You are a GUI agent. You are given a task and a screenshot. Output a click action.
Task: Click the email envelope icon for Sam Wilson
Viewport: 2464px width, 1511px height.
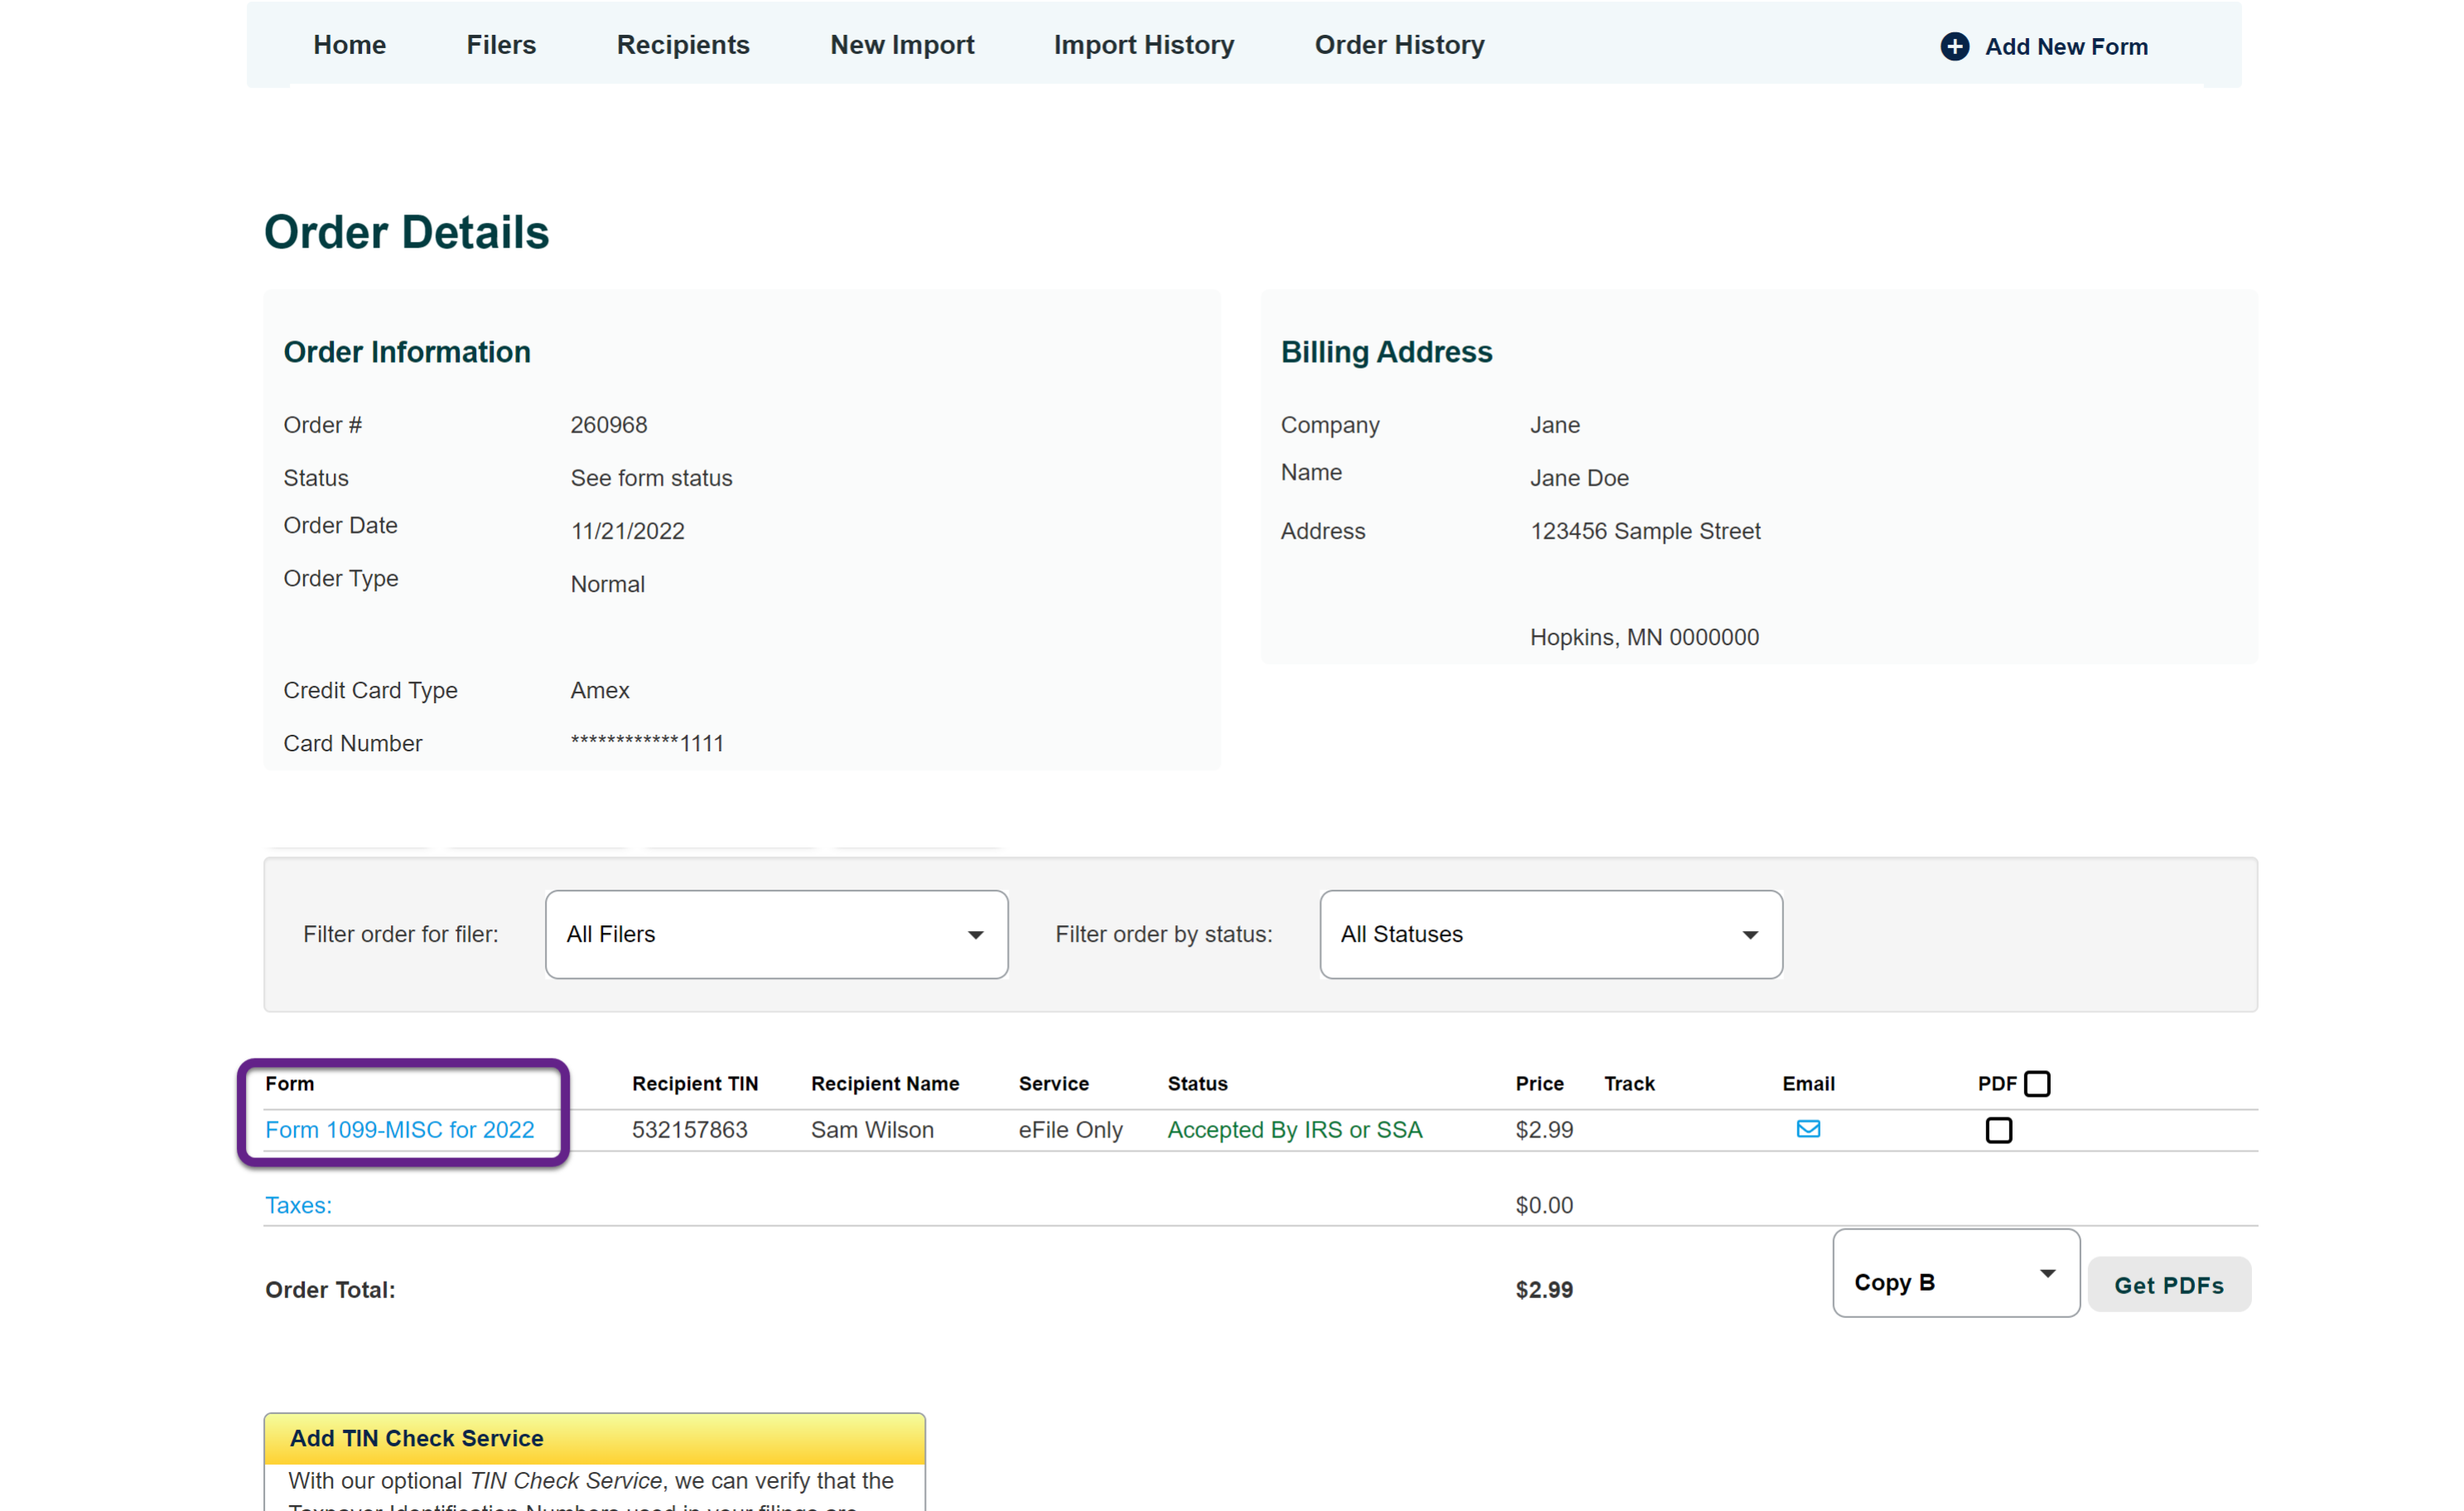1808,1129
